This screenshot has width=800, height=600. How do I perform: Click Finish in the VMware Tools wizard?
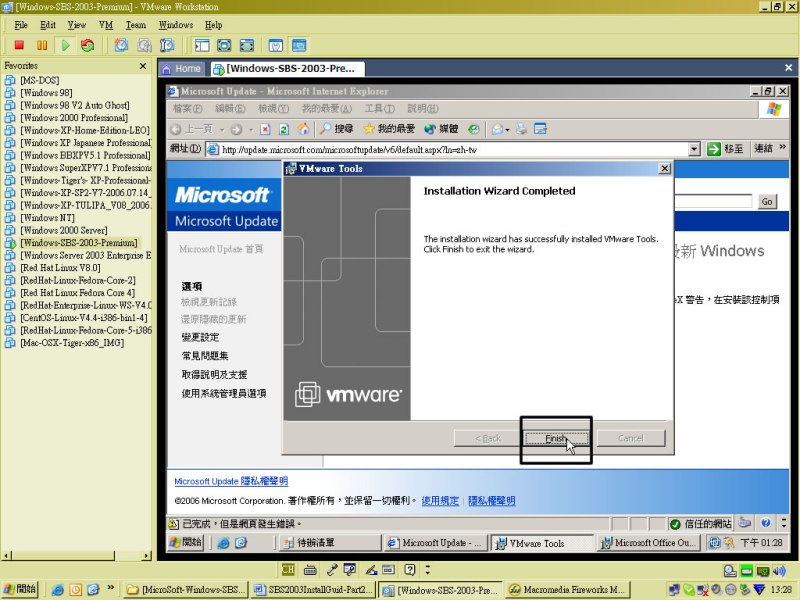pos(556,438)
